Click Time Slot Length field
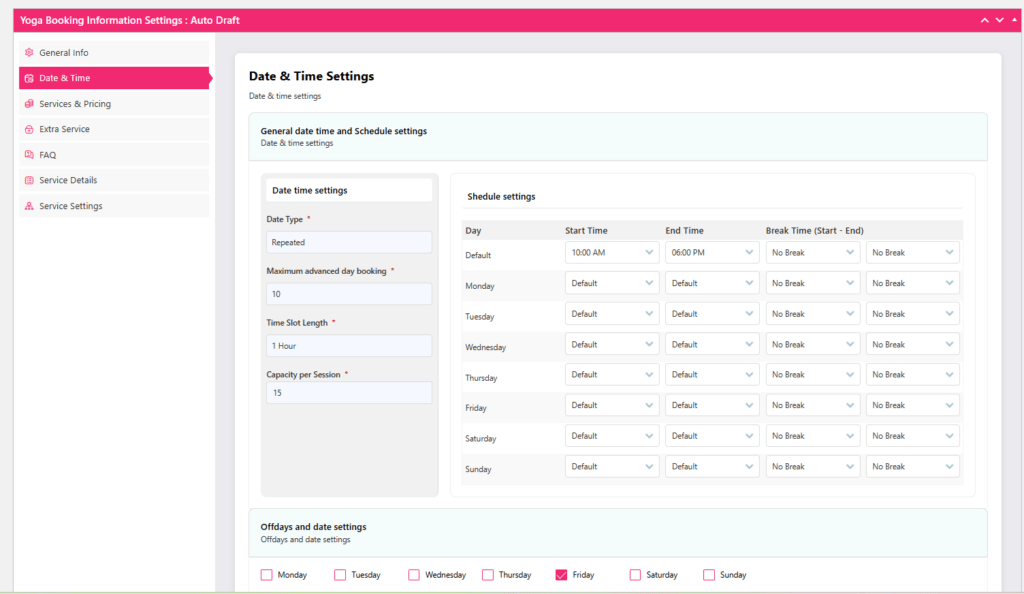This screenshot has width=1024, height=594. [x=349, y=346]
